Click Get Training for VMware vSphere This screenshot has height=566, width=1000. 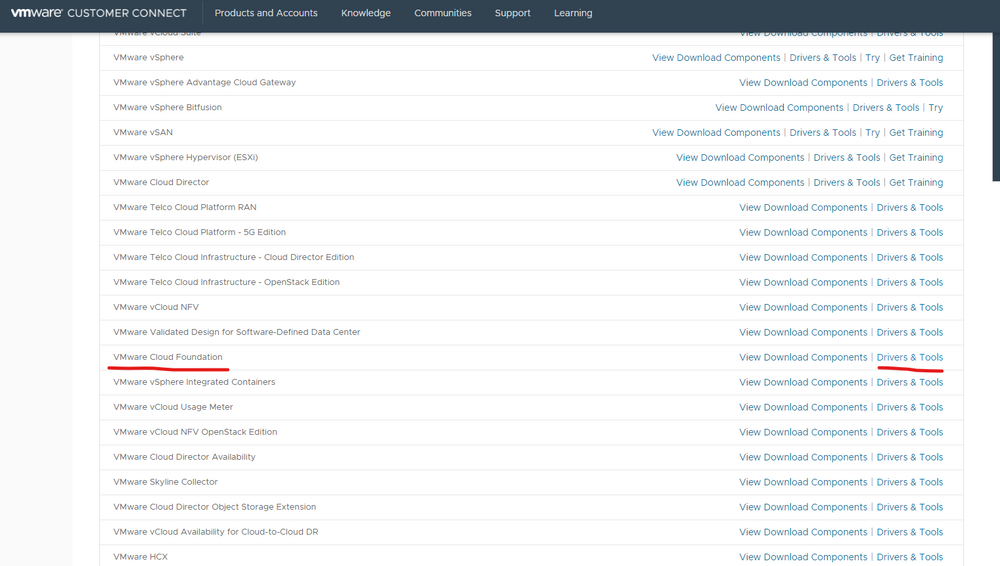[x=916, y=57]
